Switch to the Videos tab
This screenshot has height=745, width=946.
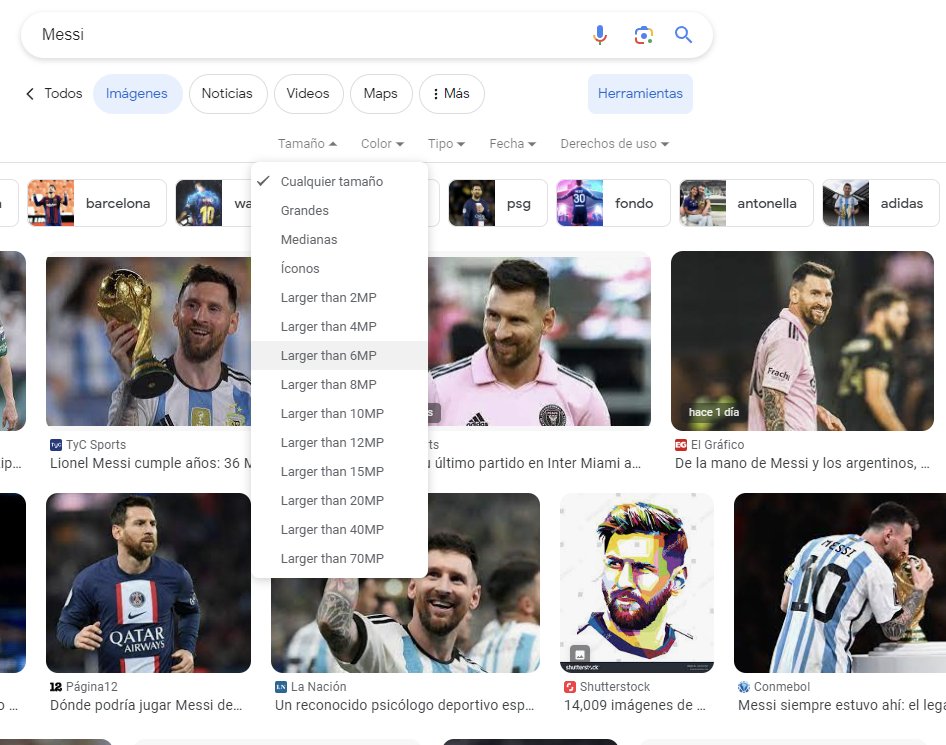[308, 94]
